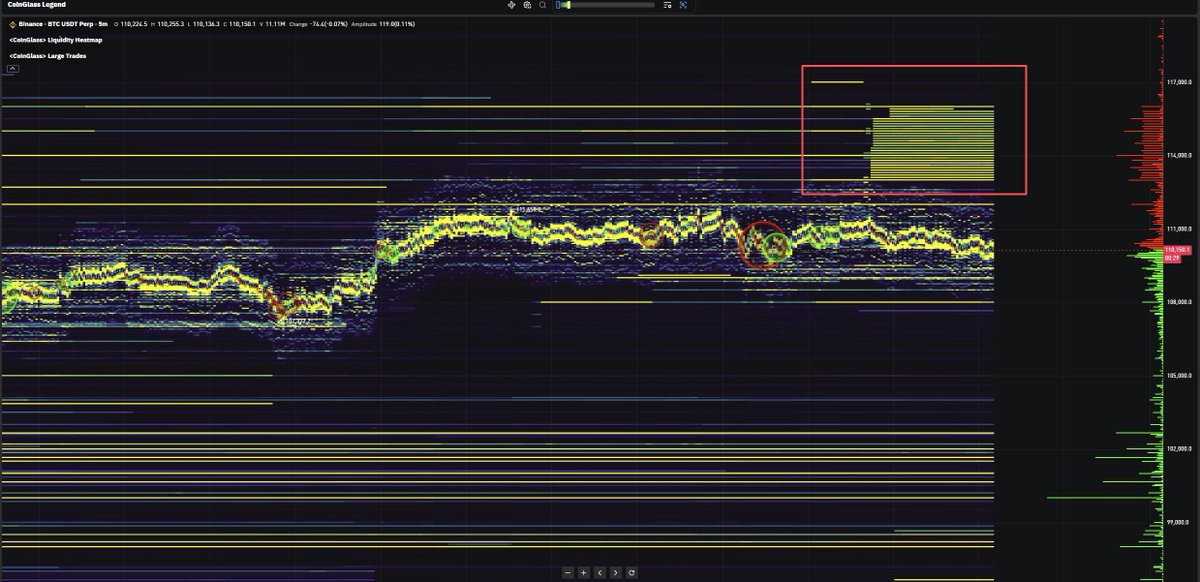Screen dimensions: 1200x582
Task: Refresh the chart view
Action: point(631,572)
